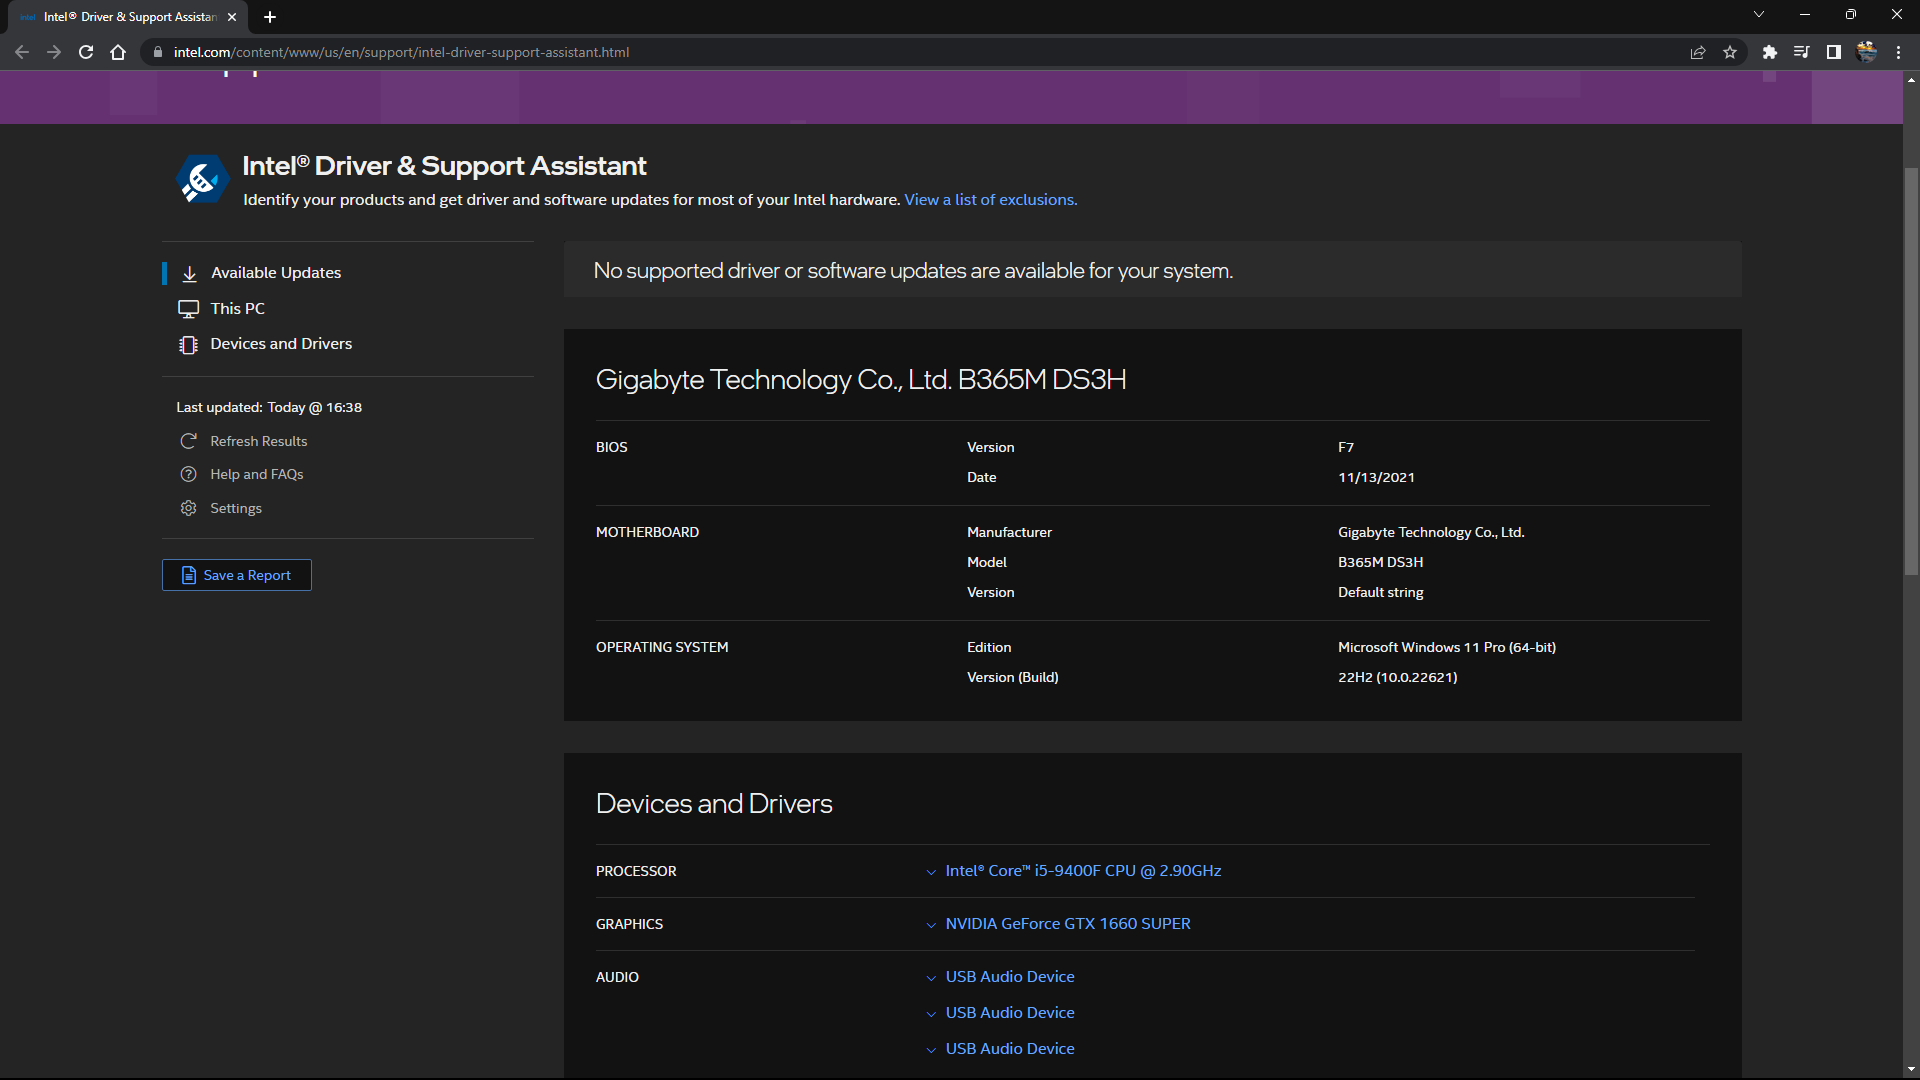Screen dimensions: 1920x1080
Task: Click the View a list of exclusions link
Action: [989, 199]
